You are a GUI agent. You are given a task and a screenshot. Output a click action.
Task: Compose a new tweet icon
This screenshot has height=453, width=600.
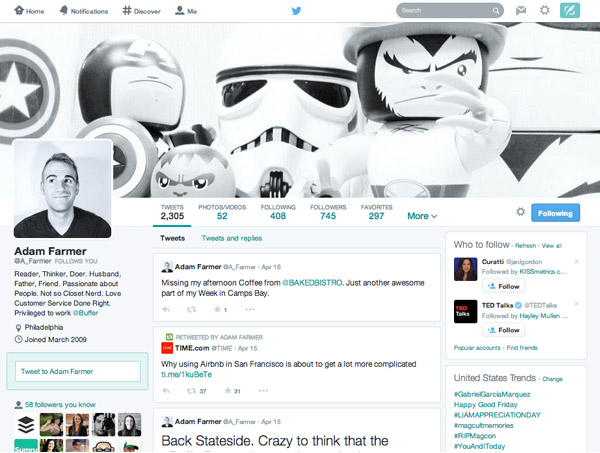570,10
